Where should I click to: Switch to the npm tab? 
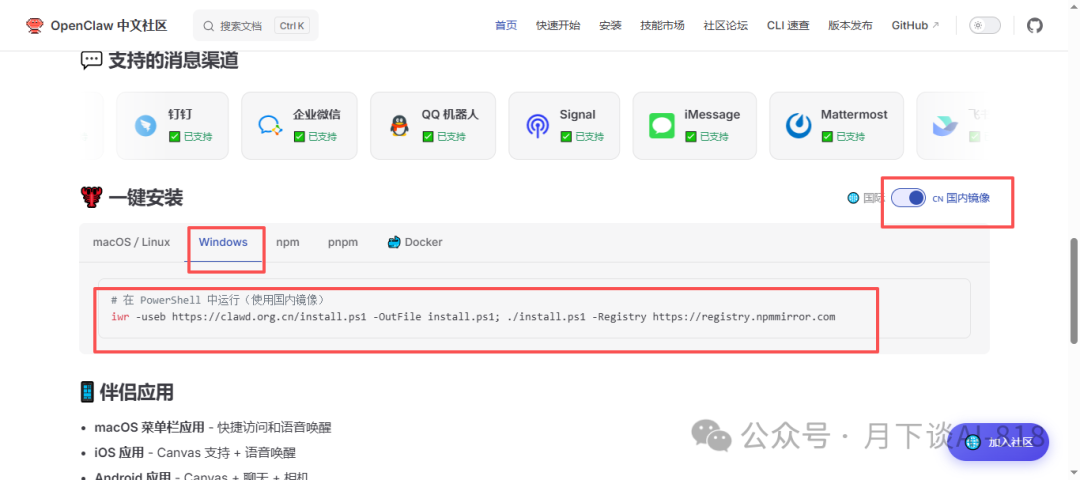point(288,242)
